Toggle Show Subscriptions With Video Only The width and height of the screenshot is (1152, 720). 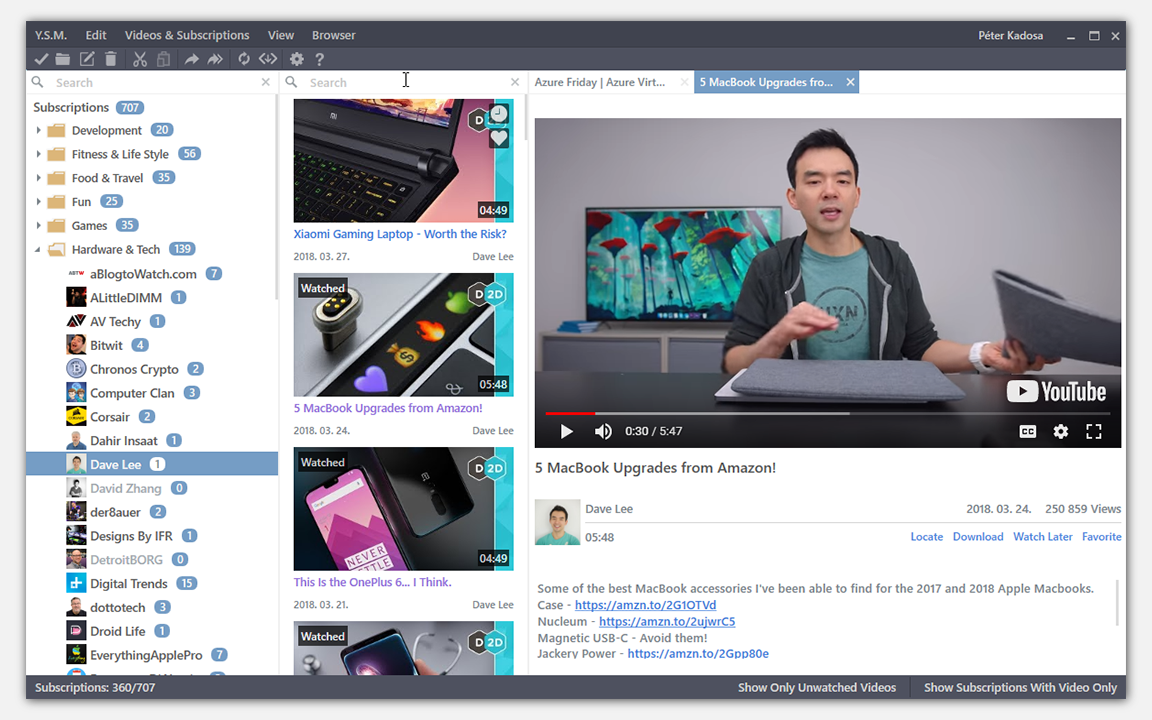coord(1020,688)
